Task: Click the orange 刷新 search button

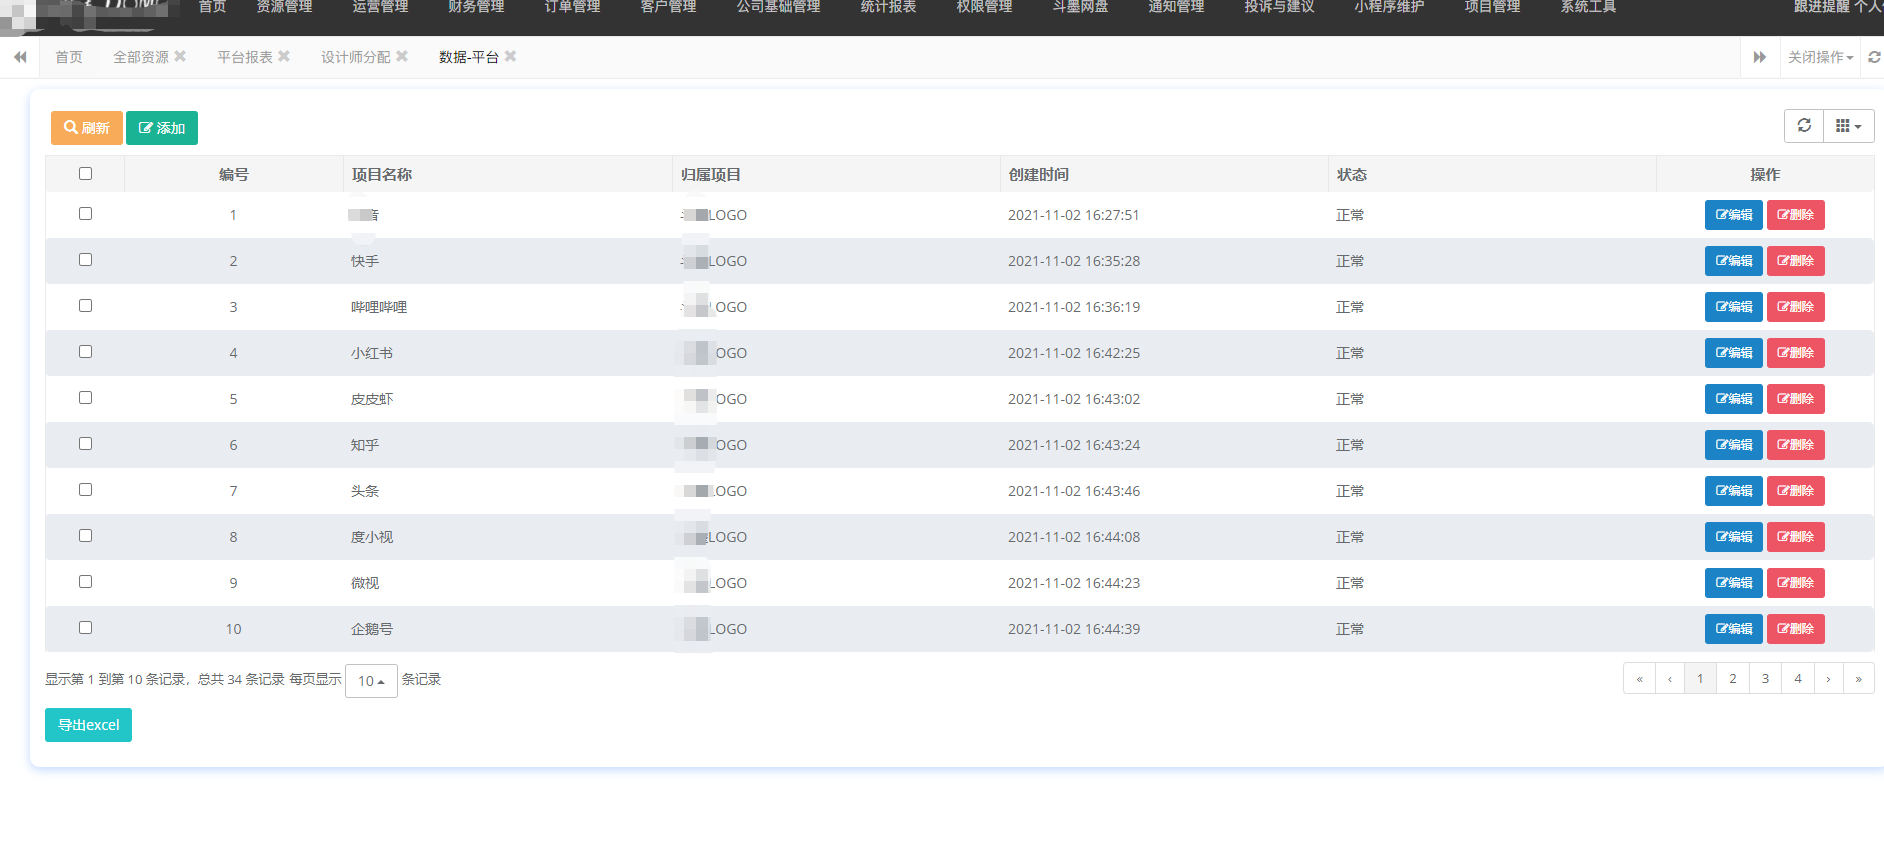Action: [x=87, y=128]
